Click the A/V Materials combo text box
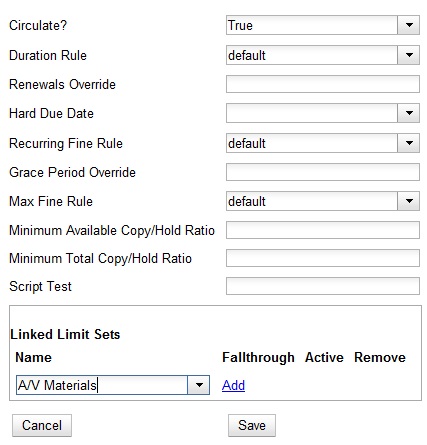Viewport: 427px width, 445px height. 102,385
